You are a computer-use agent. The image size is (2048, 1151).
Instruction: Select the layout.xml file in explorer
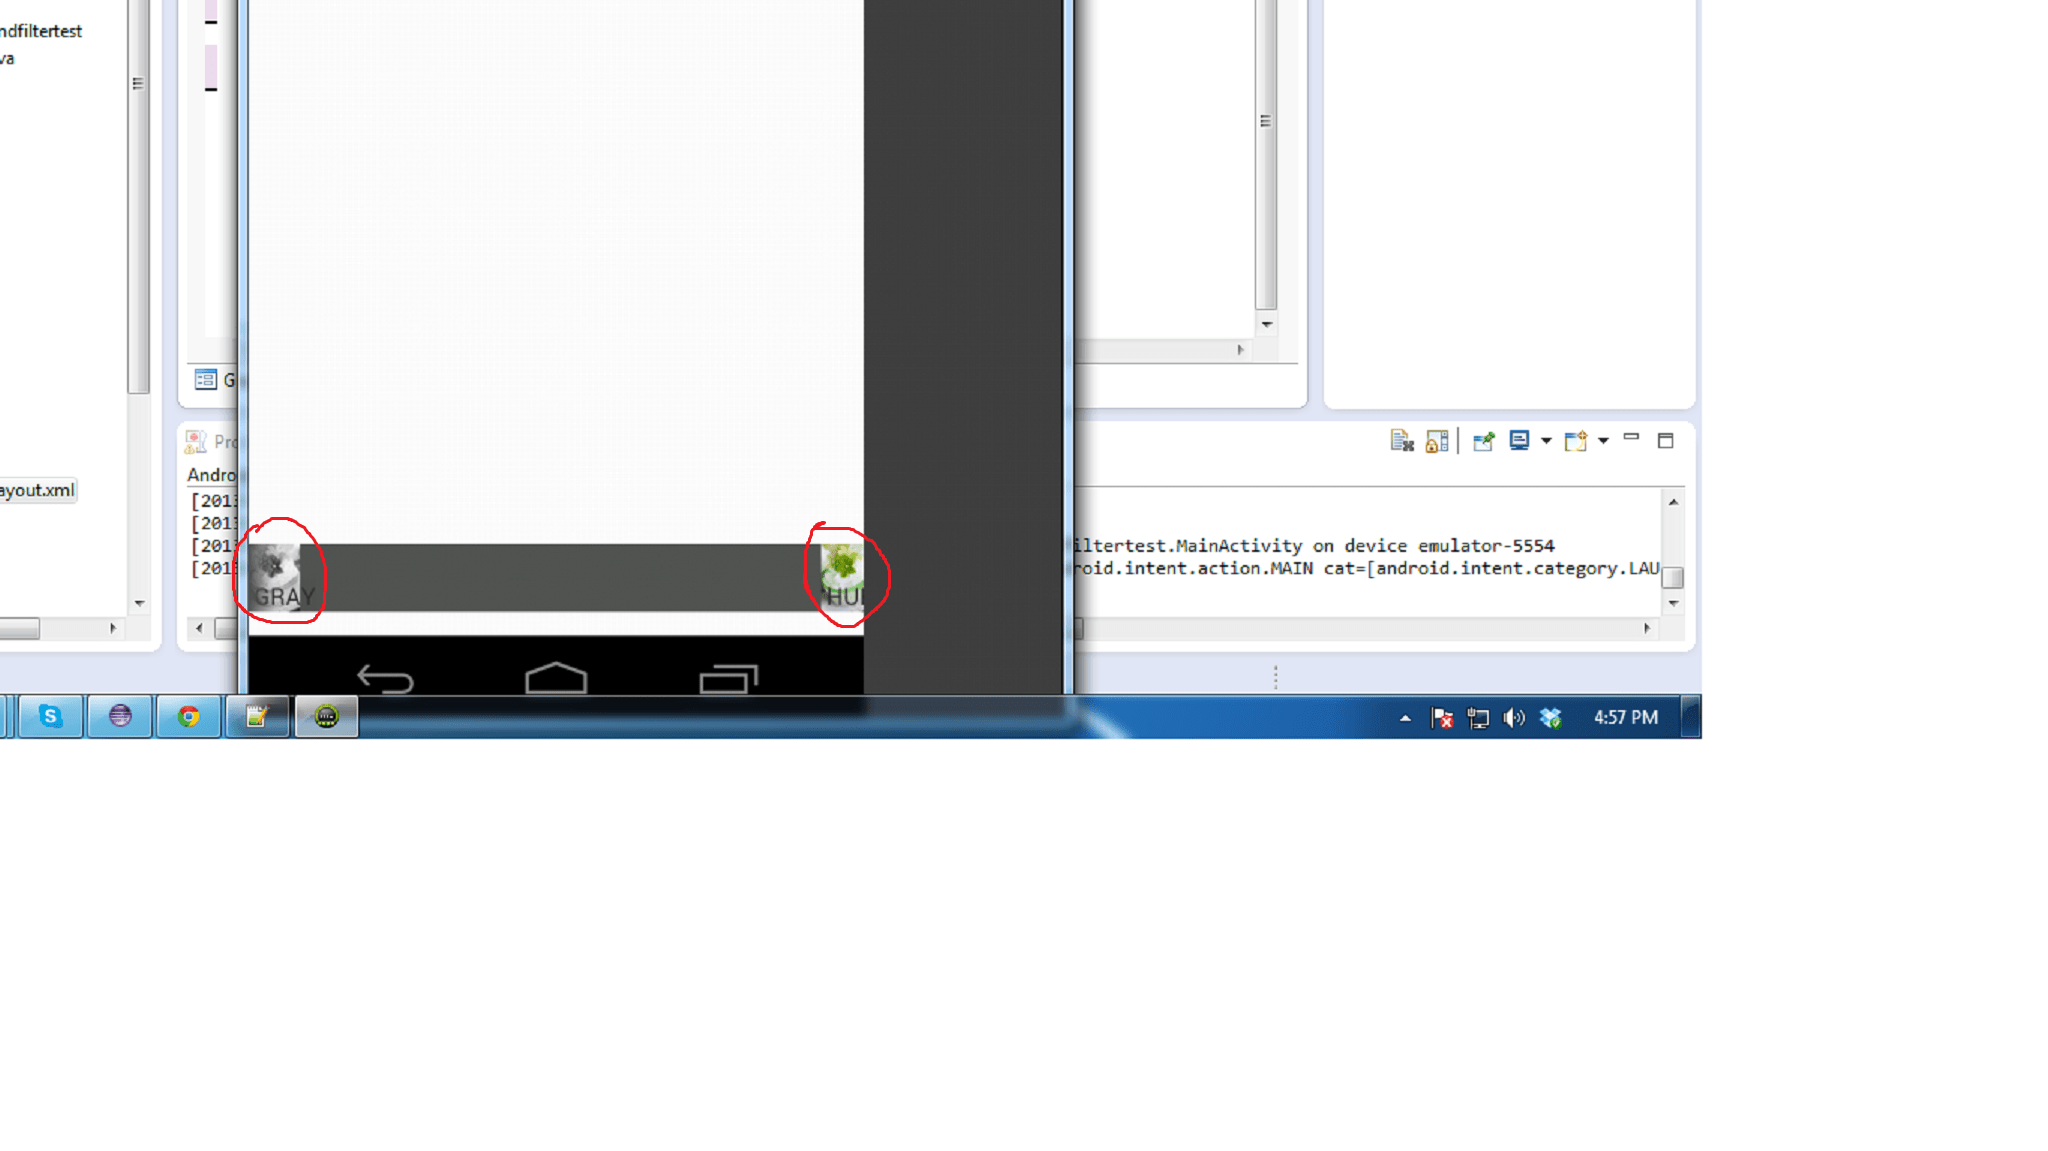pos(37,490)
